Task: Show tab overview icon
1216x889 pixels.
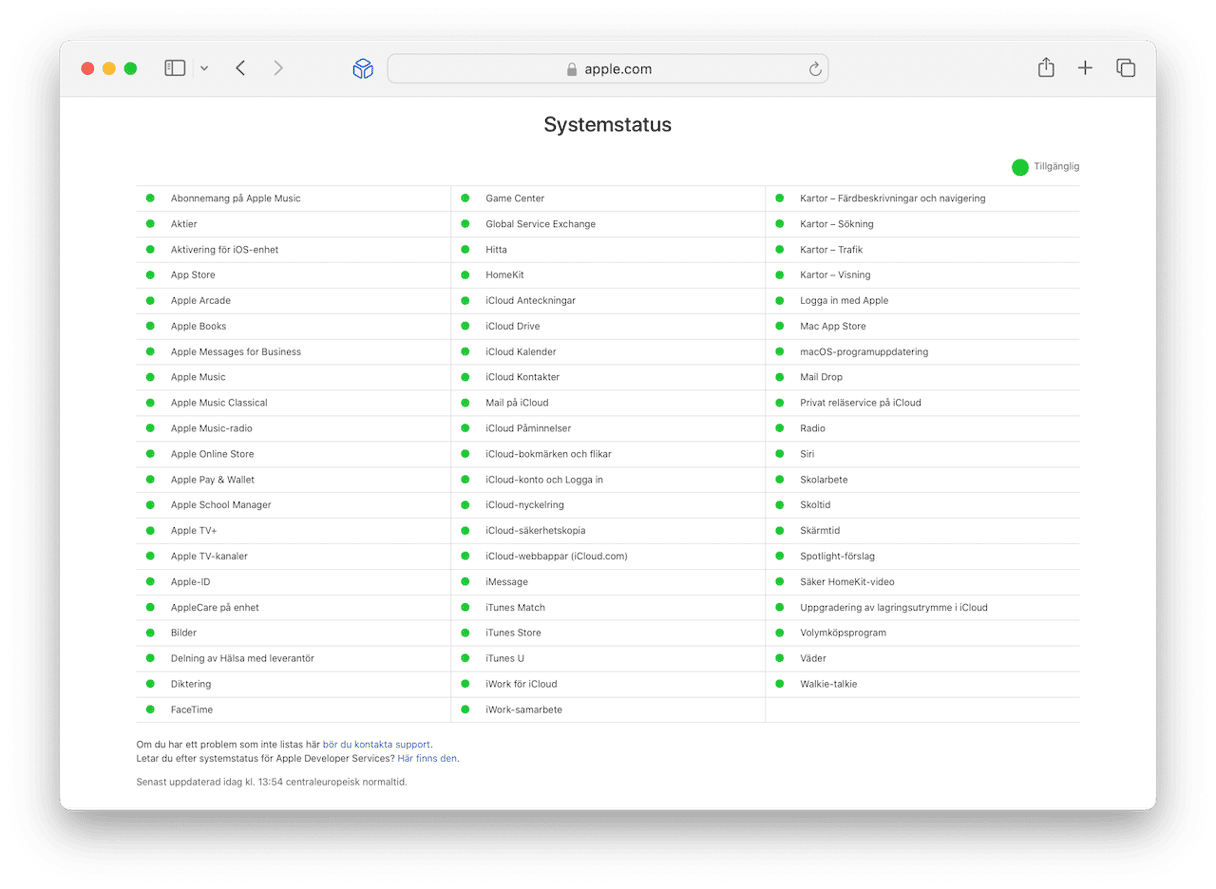Action: click(1126, 68)
